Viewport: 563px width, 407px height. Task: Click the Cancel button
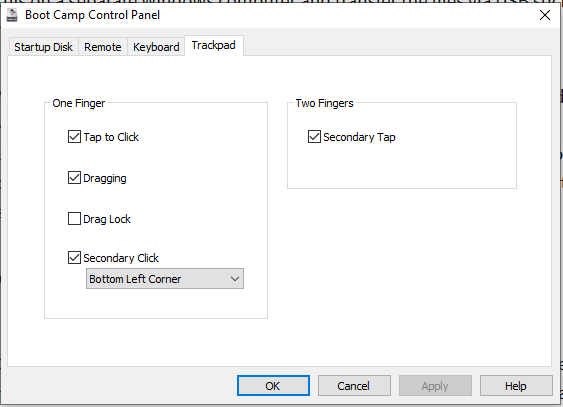(x=354, y=386)
